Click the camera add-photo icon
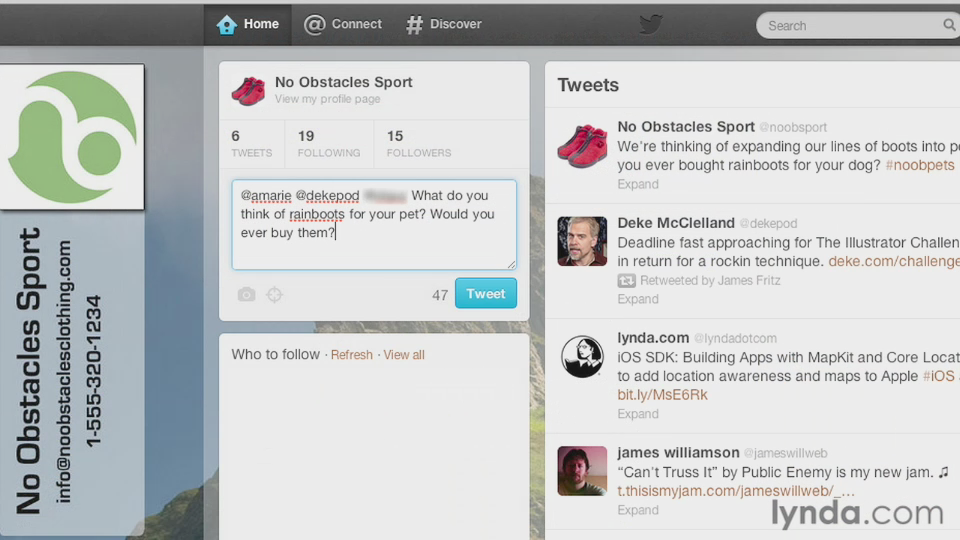960x540 pixels. [x=246, y=294]
